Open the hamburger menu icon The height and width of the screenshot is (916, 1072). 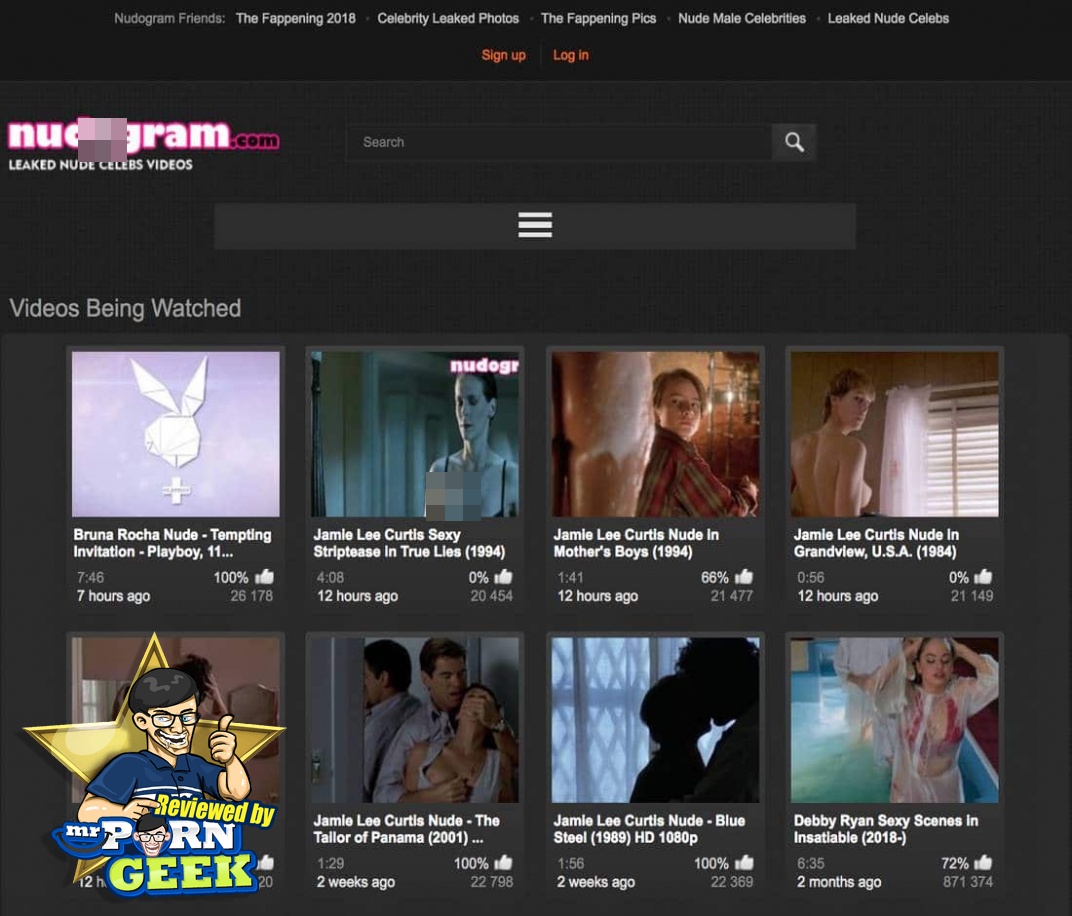coord(535,225)
